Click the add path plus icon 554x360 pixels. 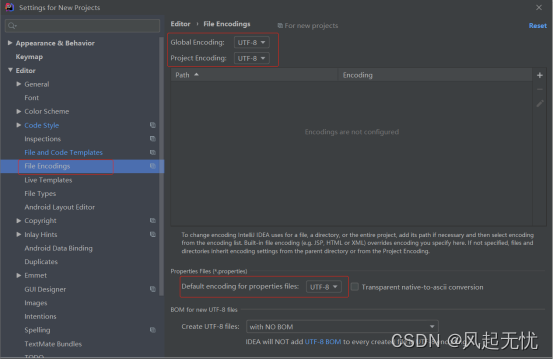tap(540, 75)
